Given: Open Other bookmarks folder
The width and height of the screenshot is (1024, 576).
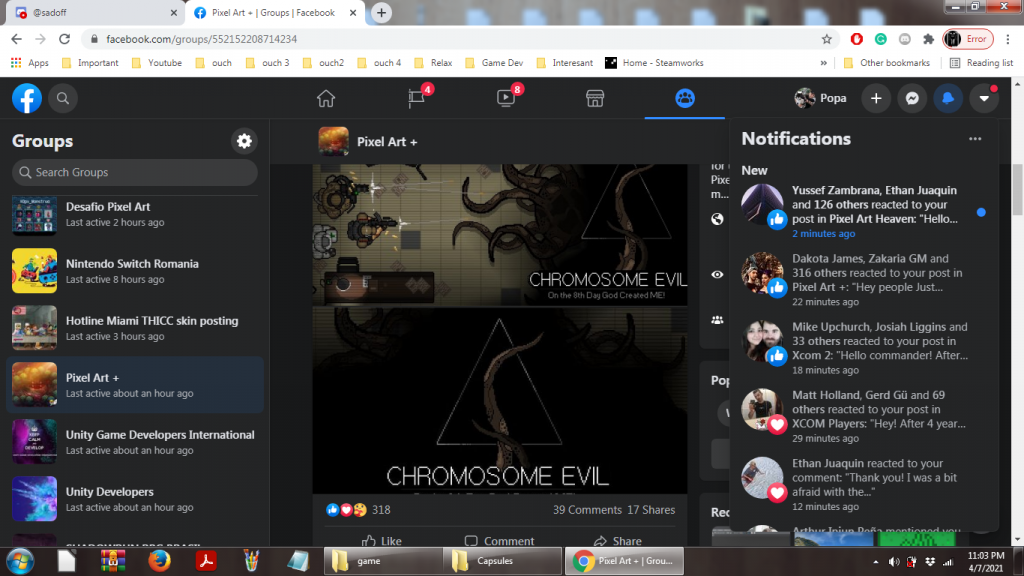Looking at the screenshot, I should (x=887, y=63).
